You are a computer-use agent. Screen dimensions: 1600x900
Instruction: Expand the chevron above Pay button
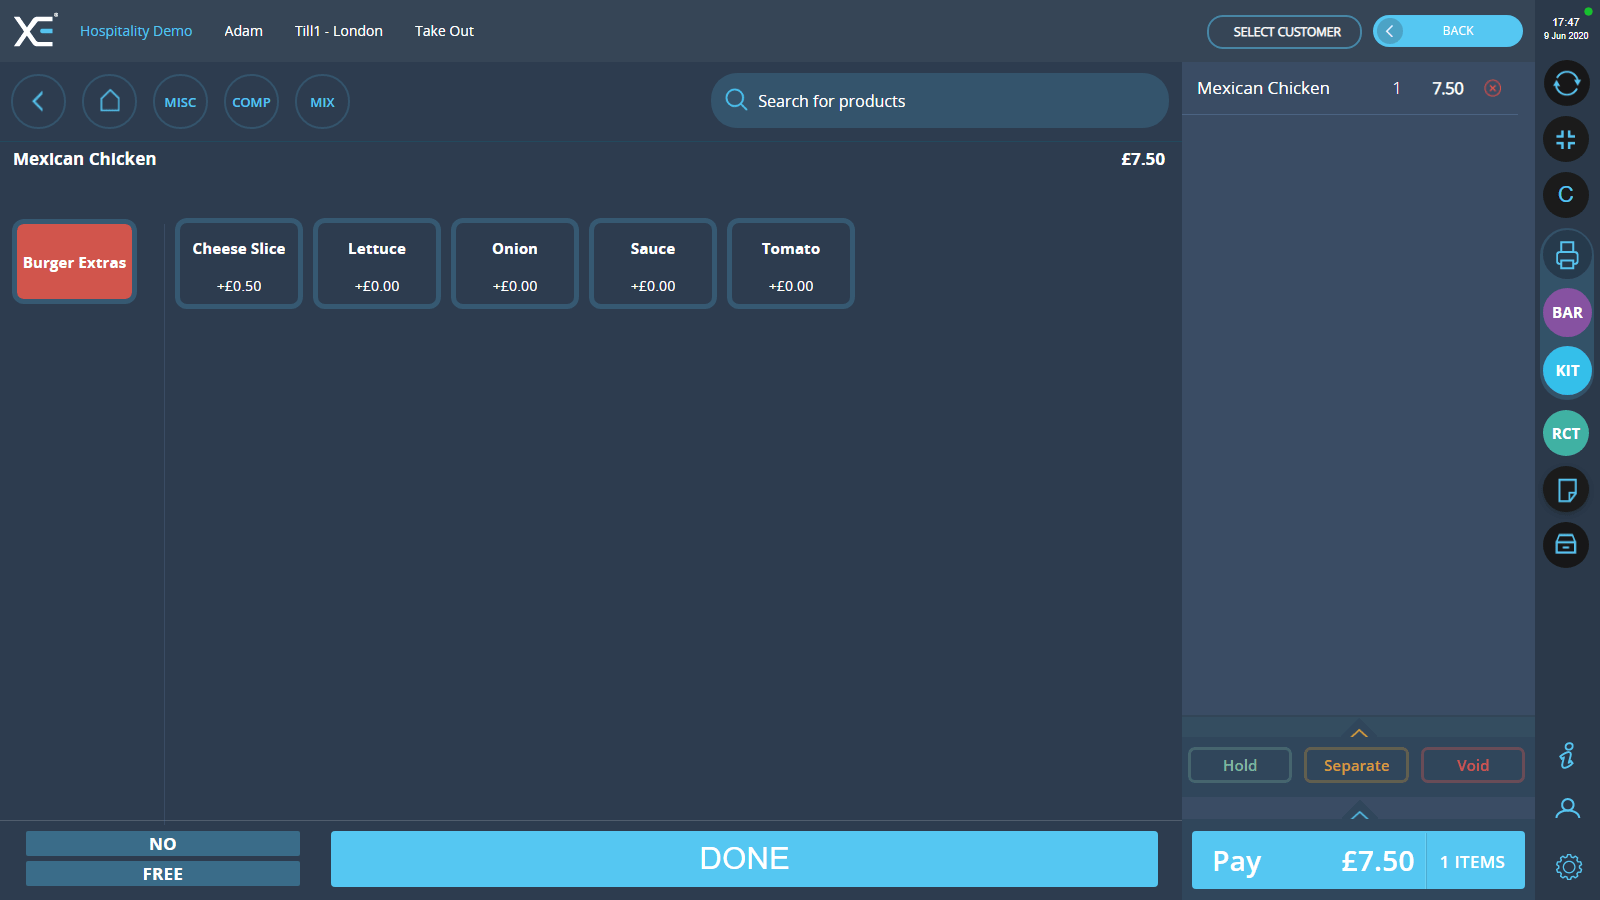pyautogui.click(x=1358, y=814)
